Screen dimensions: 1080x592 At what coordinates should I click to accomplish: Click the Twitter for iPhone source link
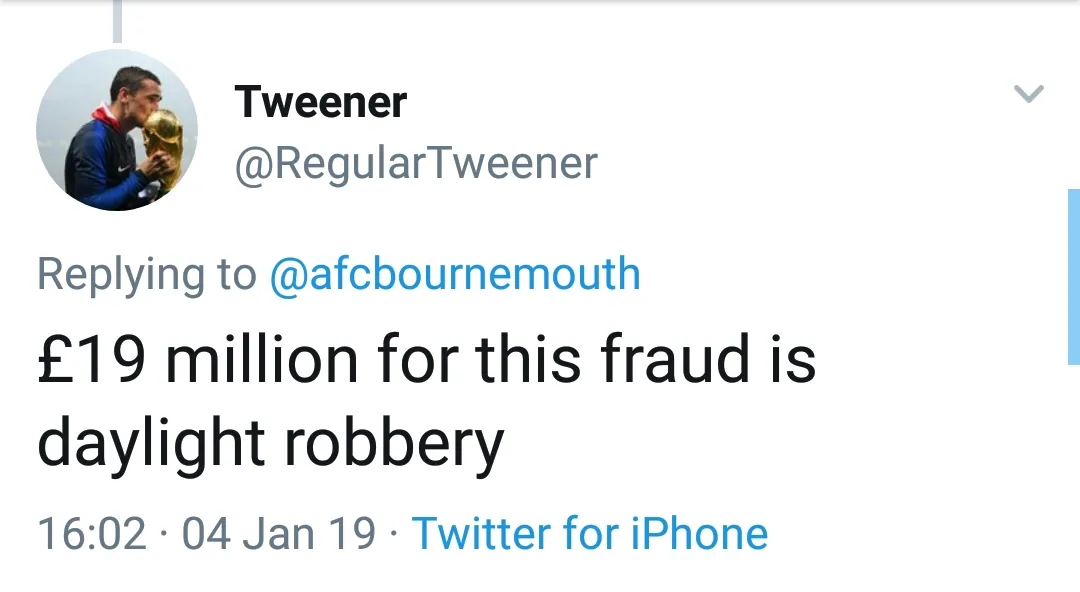point(589,533)
